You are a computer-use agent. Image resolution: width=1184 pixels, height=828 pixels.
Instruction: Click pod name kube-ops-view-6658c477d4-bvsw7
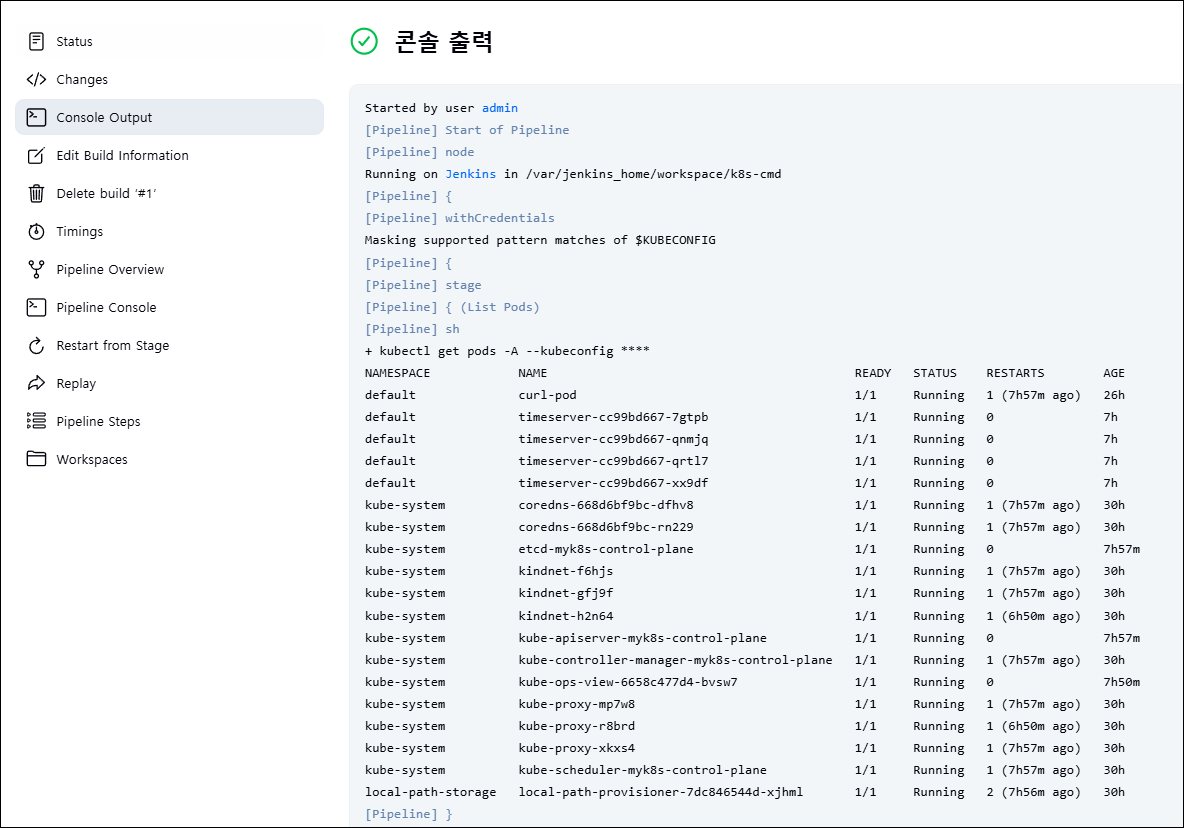(627, 682)
